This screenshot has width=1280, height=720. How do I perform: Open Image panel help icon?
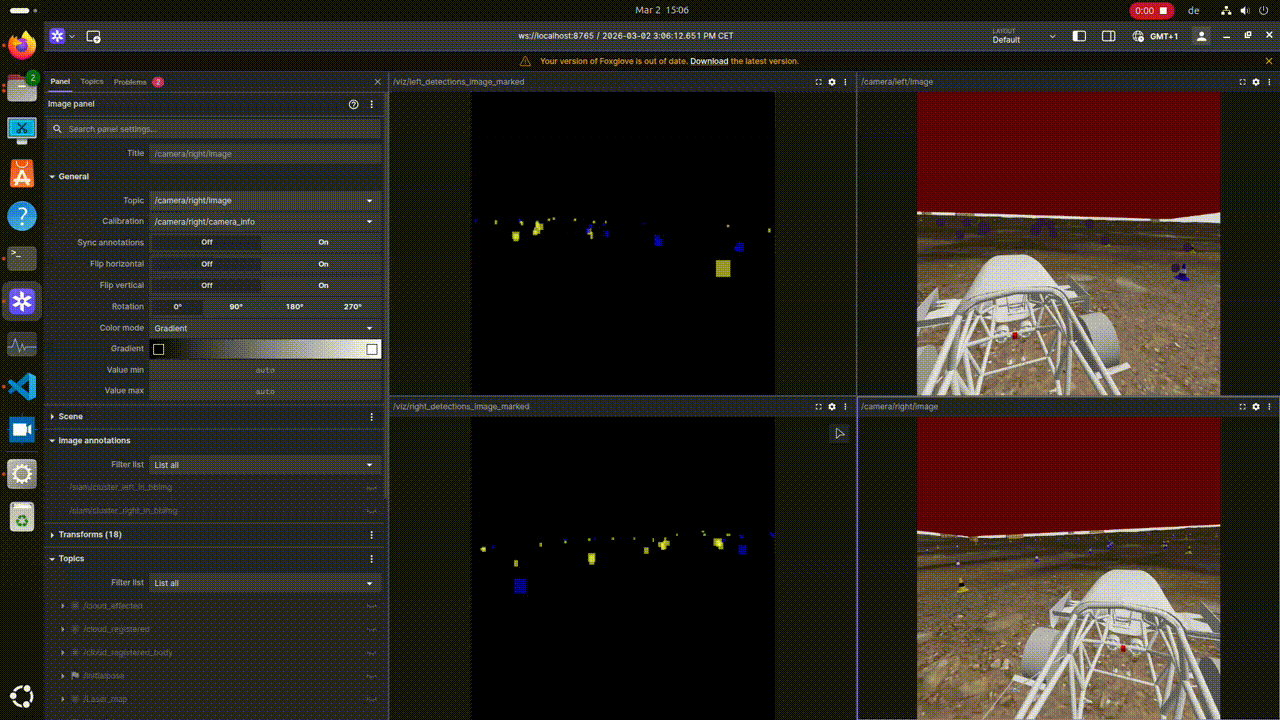[353, 104]
